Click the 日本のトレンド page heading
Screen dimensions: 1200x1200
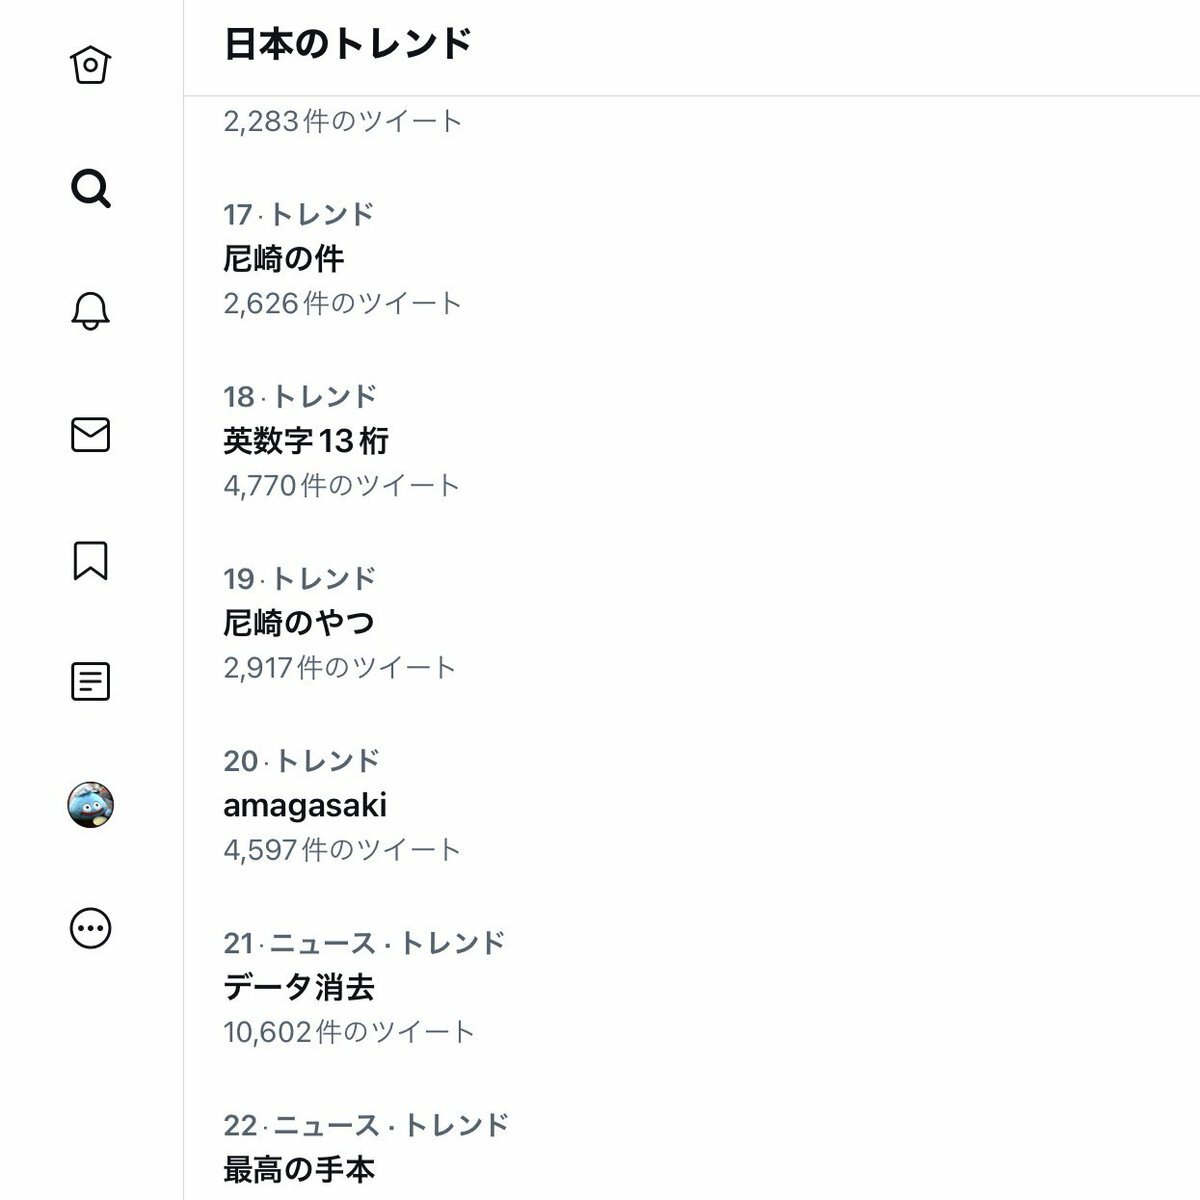347,44
